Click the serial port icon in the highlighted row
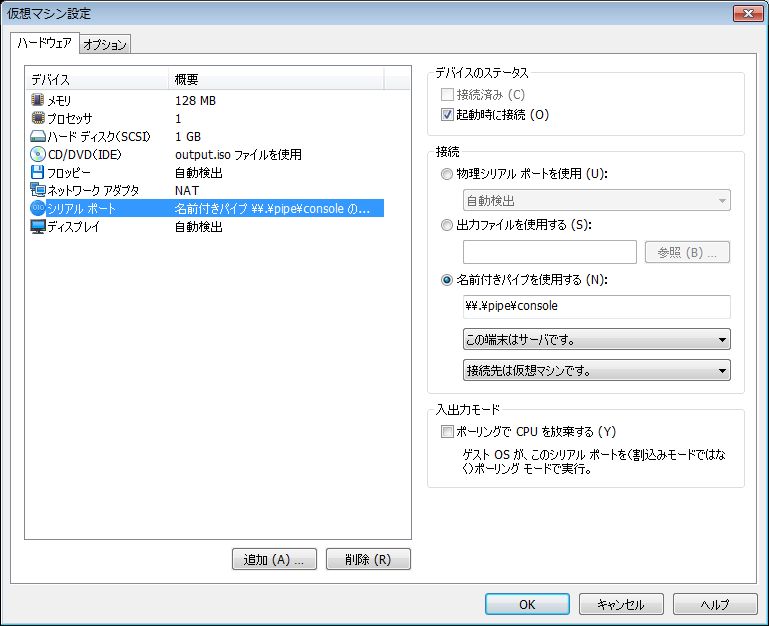The width and height of the screenshot is (769, 626). [x=37, y=209]
